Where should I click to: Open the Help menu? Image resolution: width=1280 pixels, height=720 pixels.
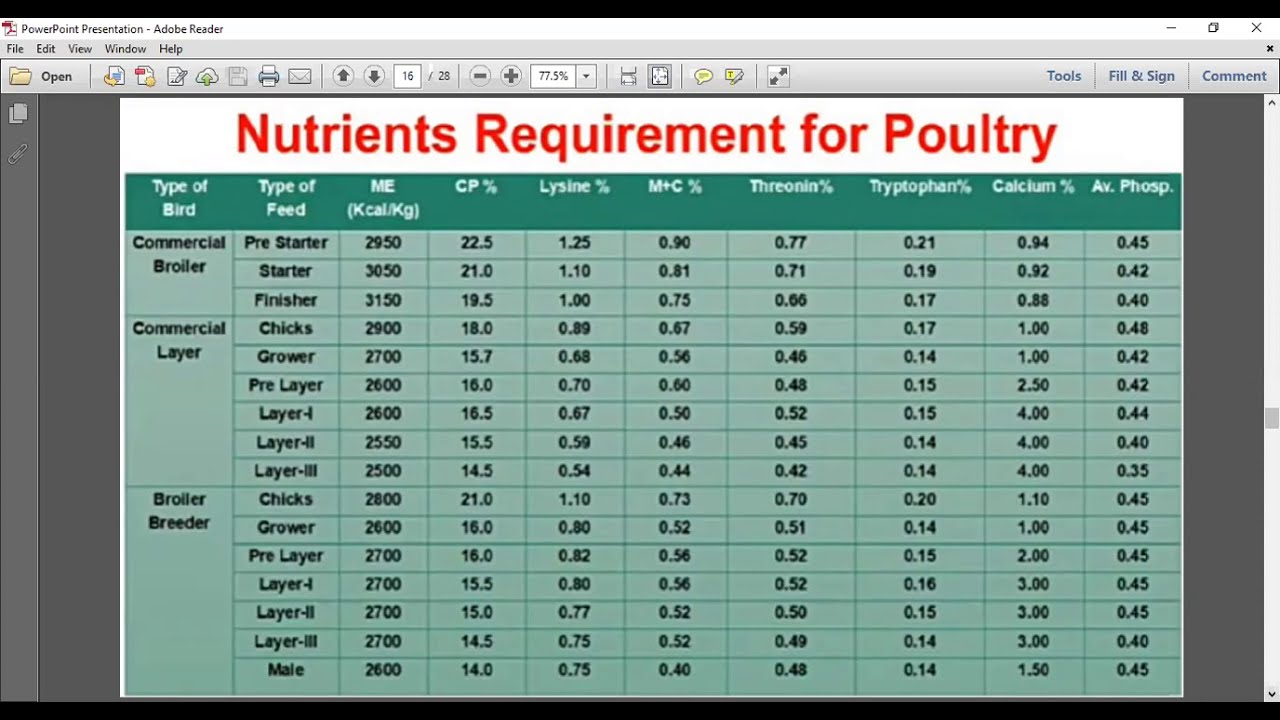point(171,49)
